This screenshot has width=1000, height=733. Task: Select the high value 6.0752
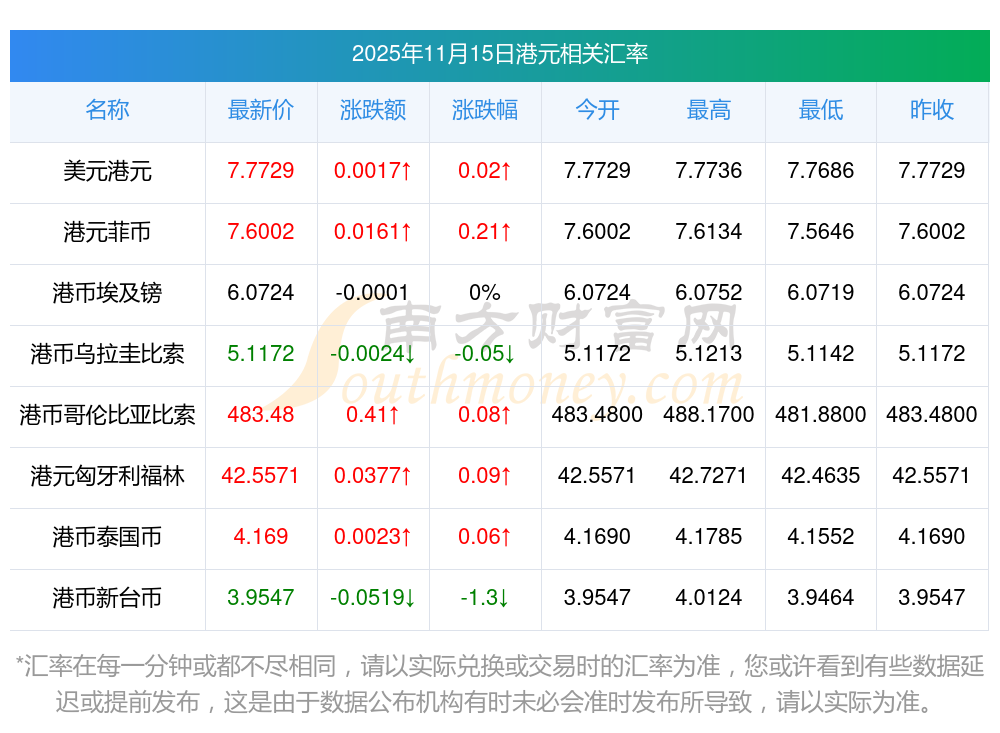pyautogui.click(x=709, y=292)
